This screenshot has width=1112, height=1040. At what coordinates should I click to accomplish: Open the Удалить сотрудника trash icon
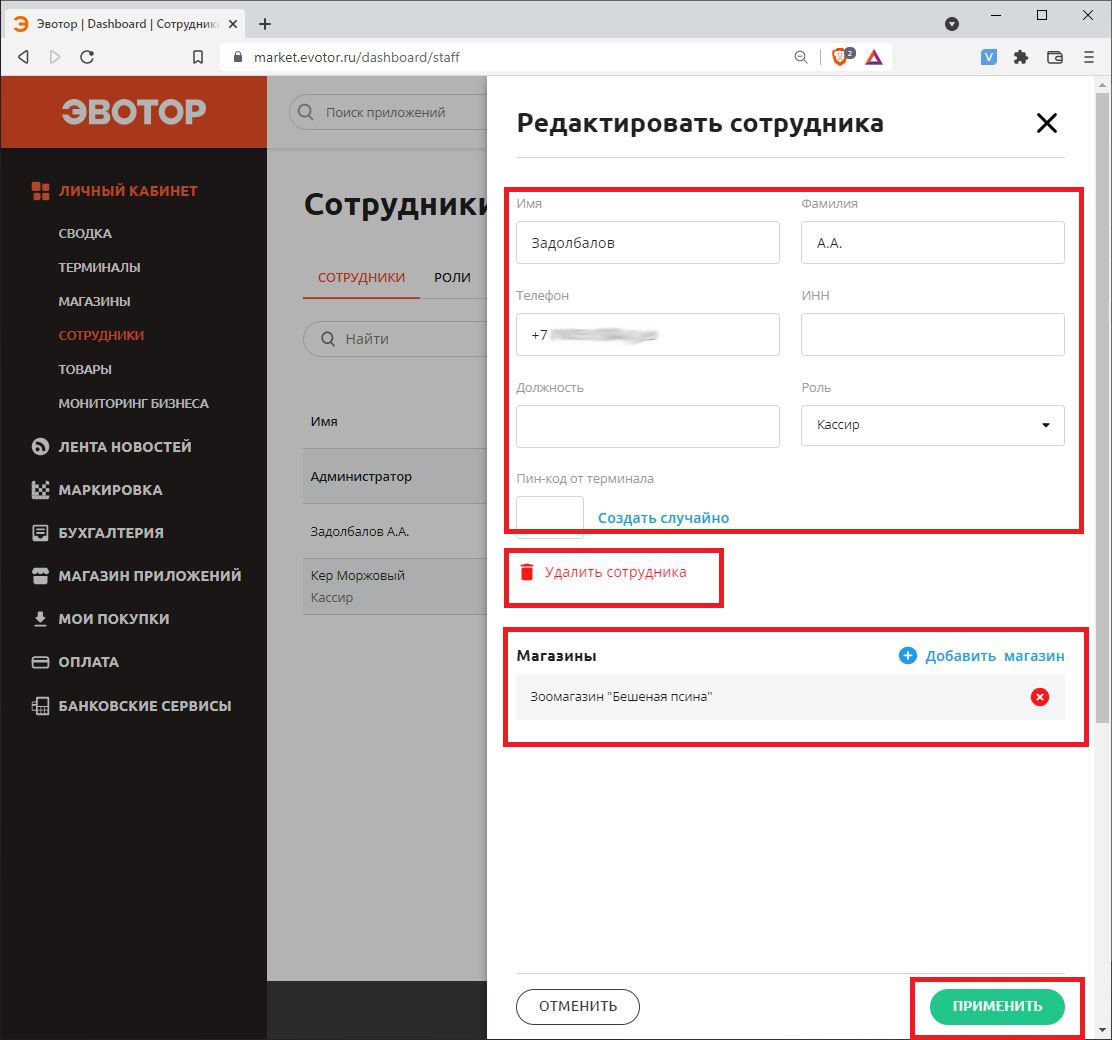(x=528, y=572)
